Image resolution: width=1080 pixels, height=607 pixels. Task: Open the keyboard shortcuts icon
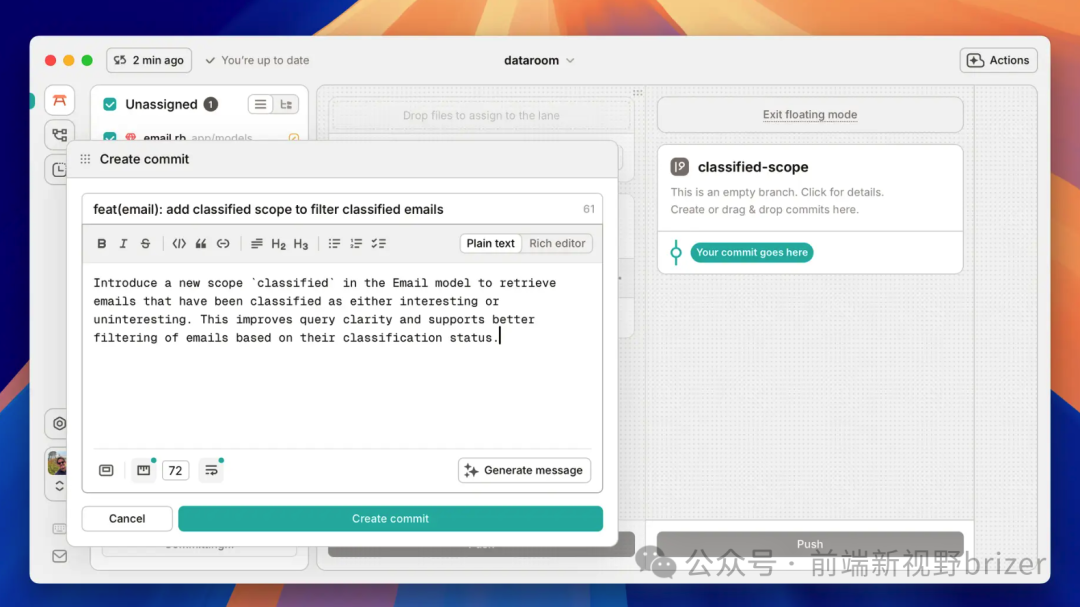[59, 528]
